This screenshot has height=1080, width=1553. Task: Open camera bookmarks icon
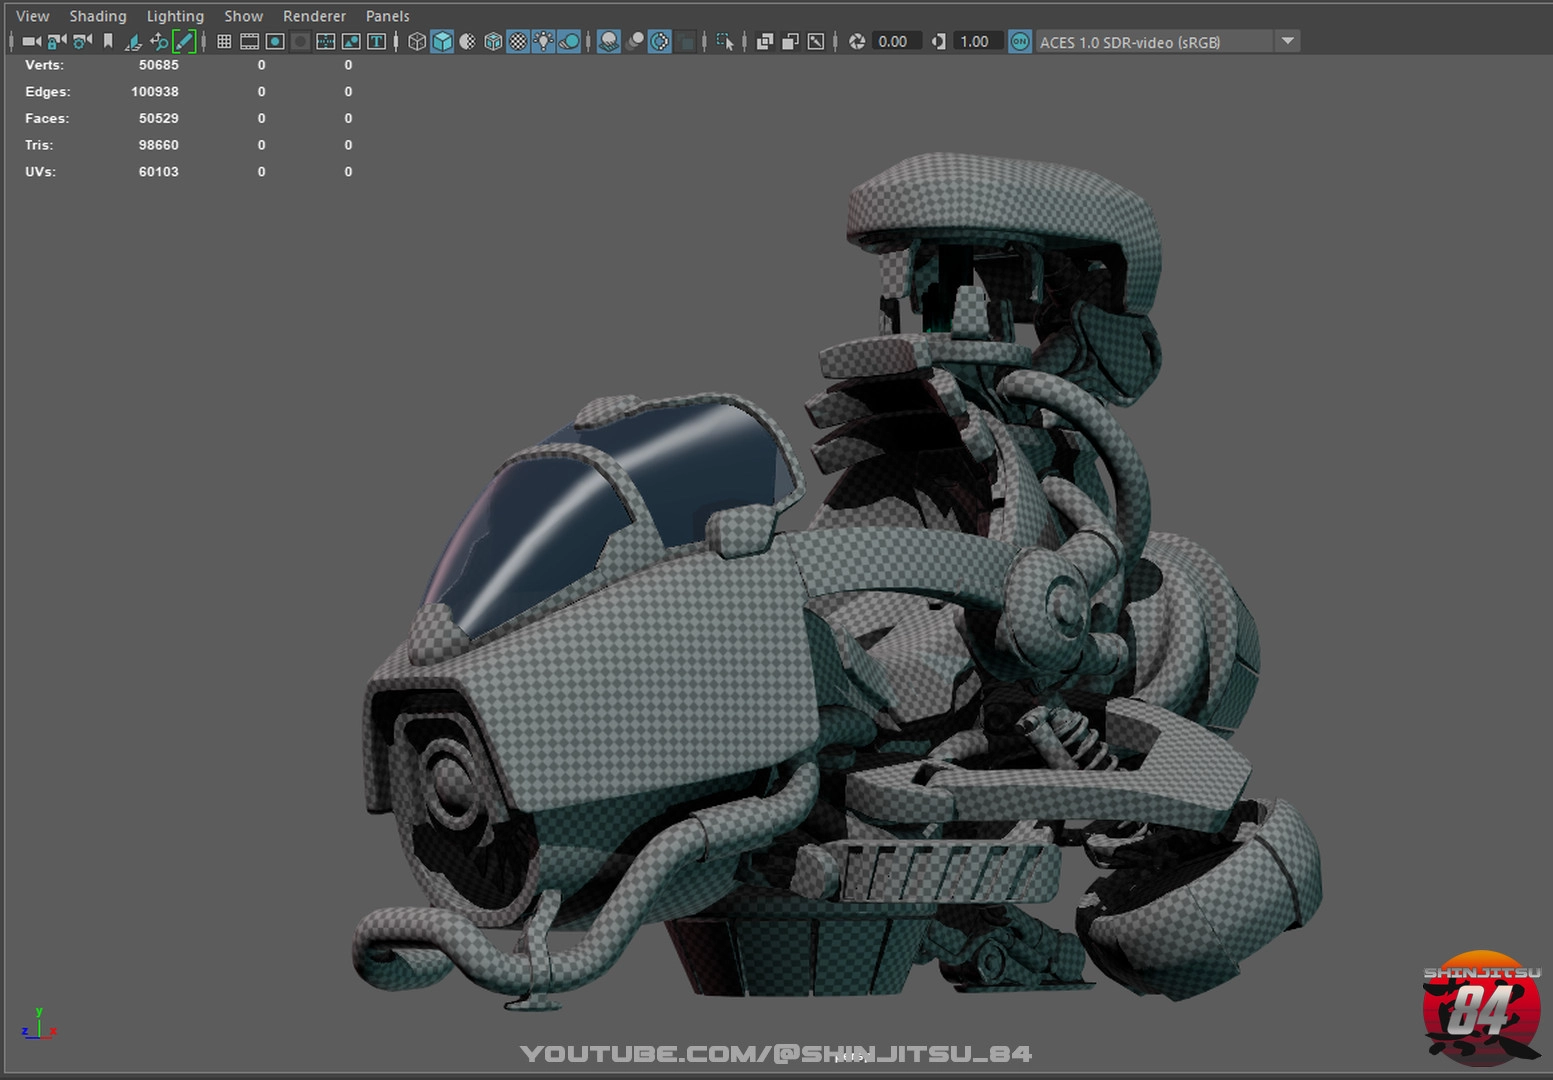(x=108, y=41)
